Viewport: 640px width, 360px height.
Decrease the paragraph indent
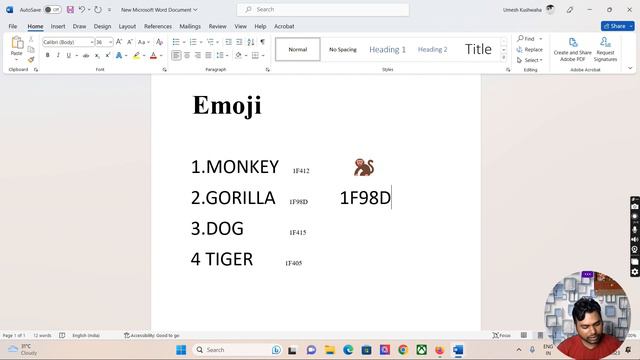(228, 42)
